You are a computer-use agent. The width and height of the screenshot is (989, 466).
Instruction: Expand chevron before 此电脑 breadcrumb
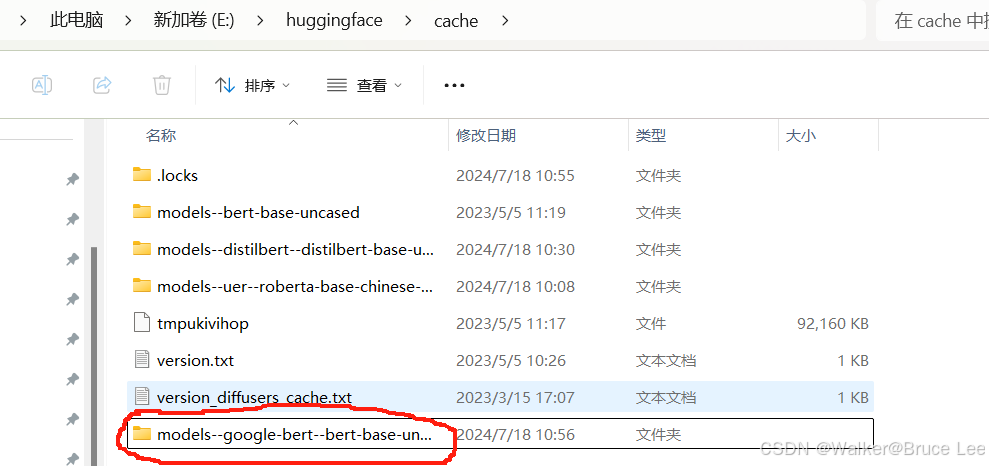pyautogui.click(x=23, y=21)
